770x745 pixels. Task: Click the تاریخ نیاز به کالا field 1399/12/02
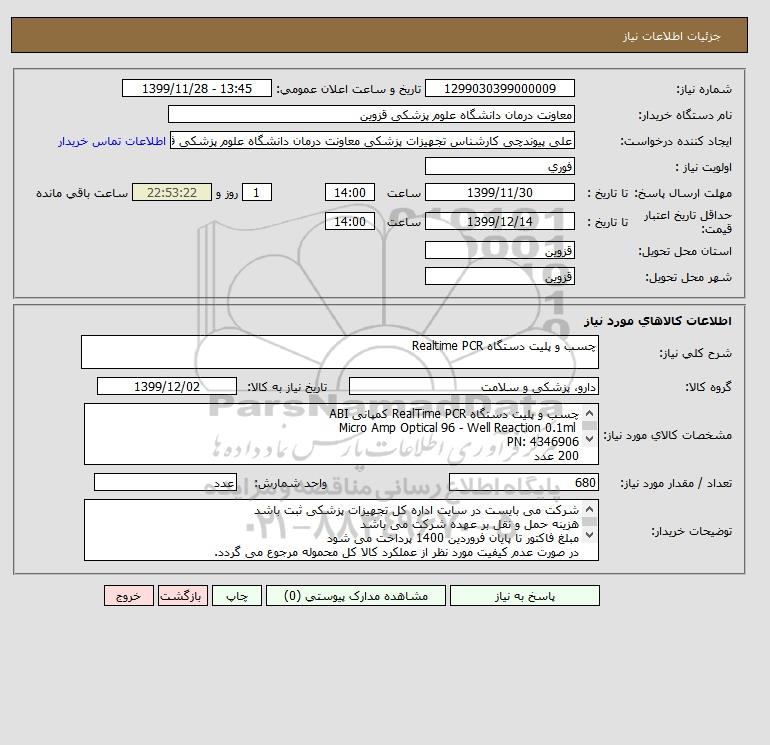(167, 386)
